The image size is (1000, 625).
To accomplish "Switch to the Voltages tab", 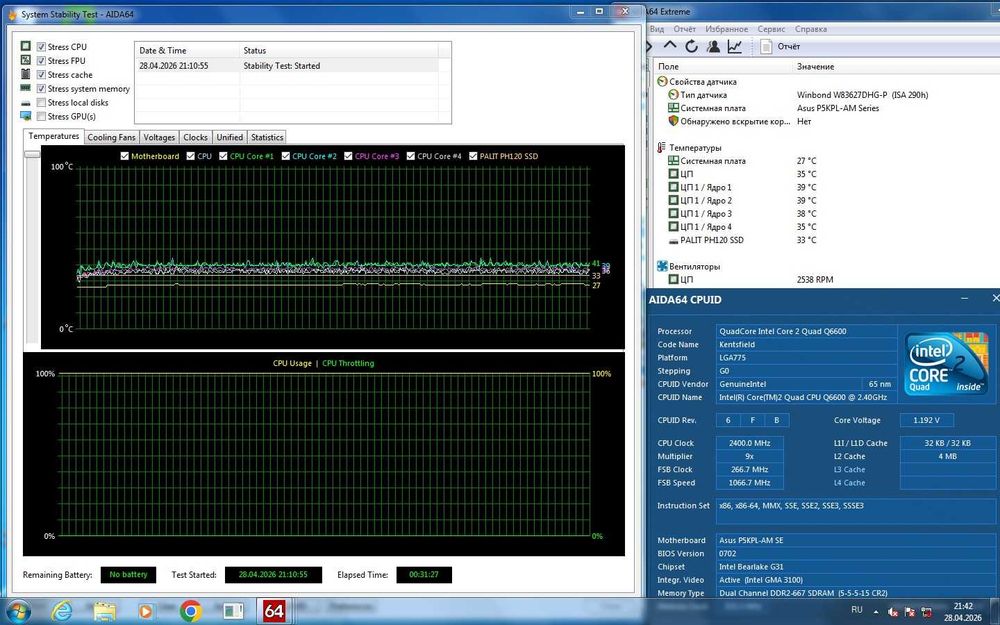I will pos(159,137).
